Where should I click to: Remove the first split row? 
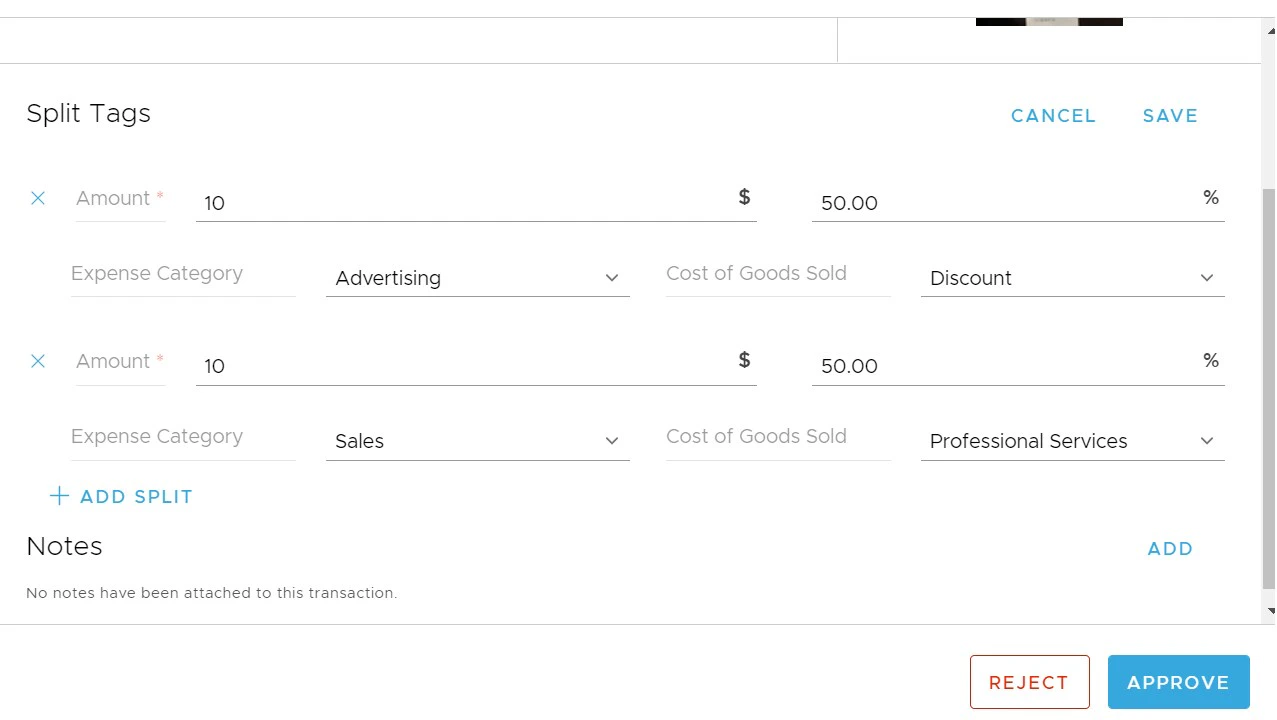pos(38,198)
